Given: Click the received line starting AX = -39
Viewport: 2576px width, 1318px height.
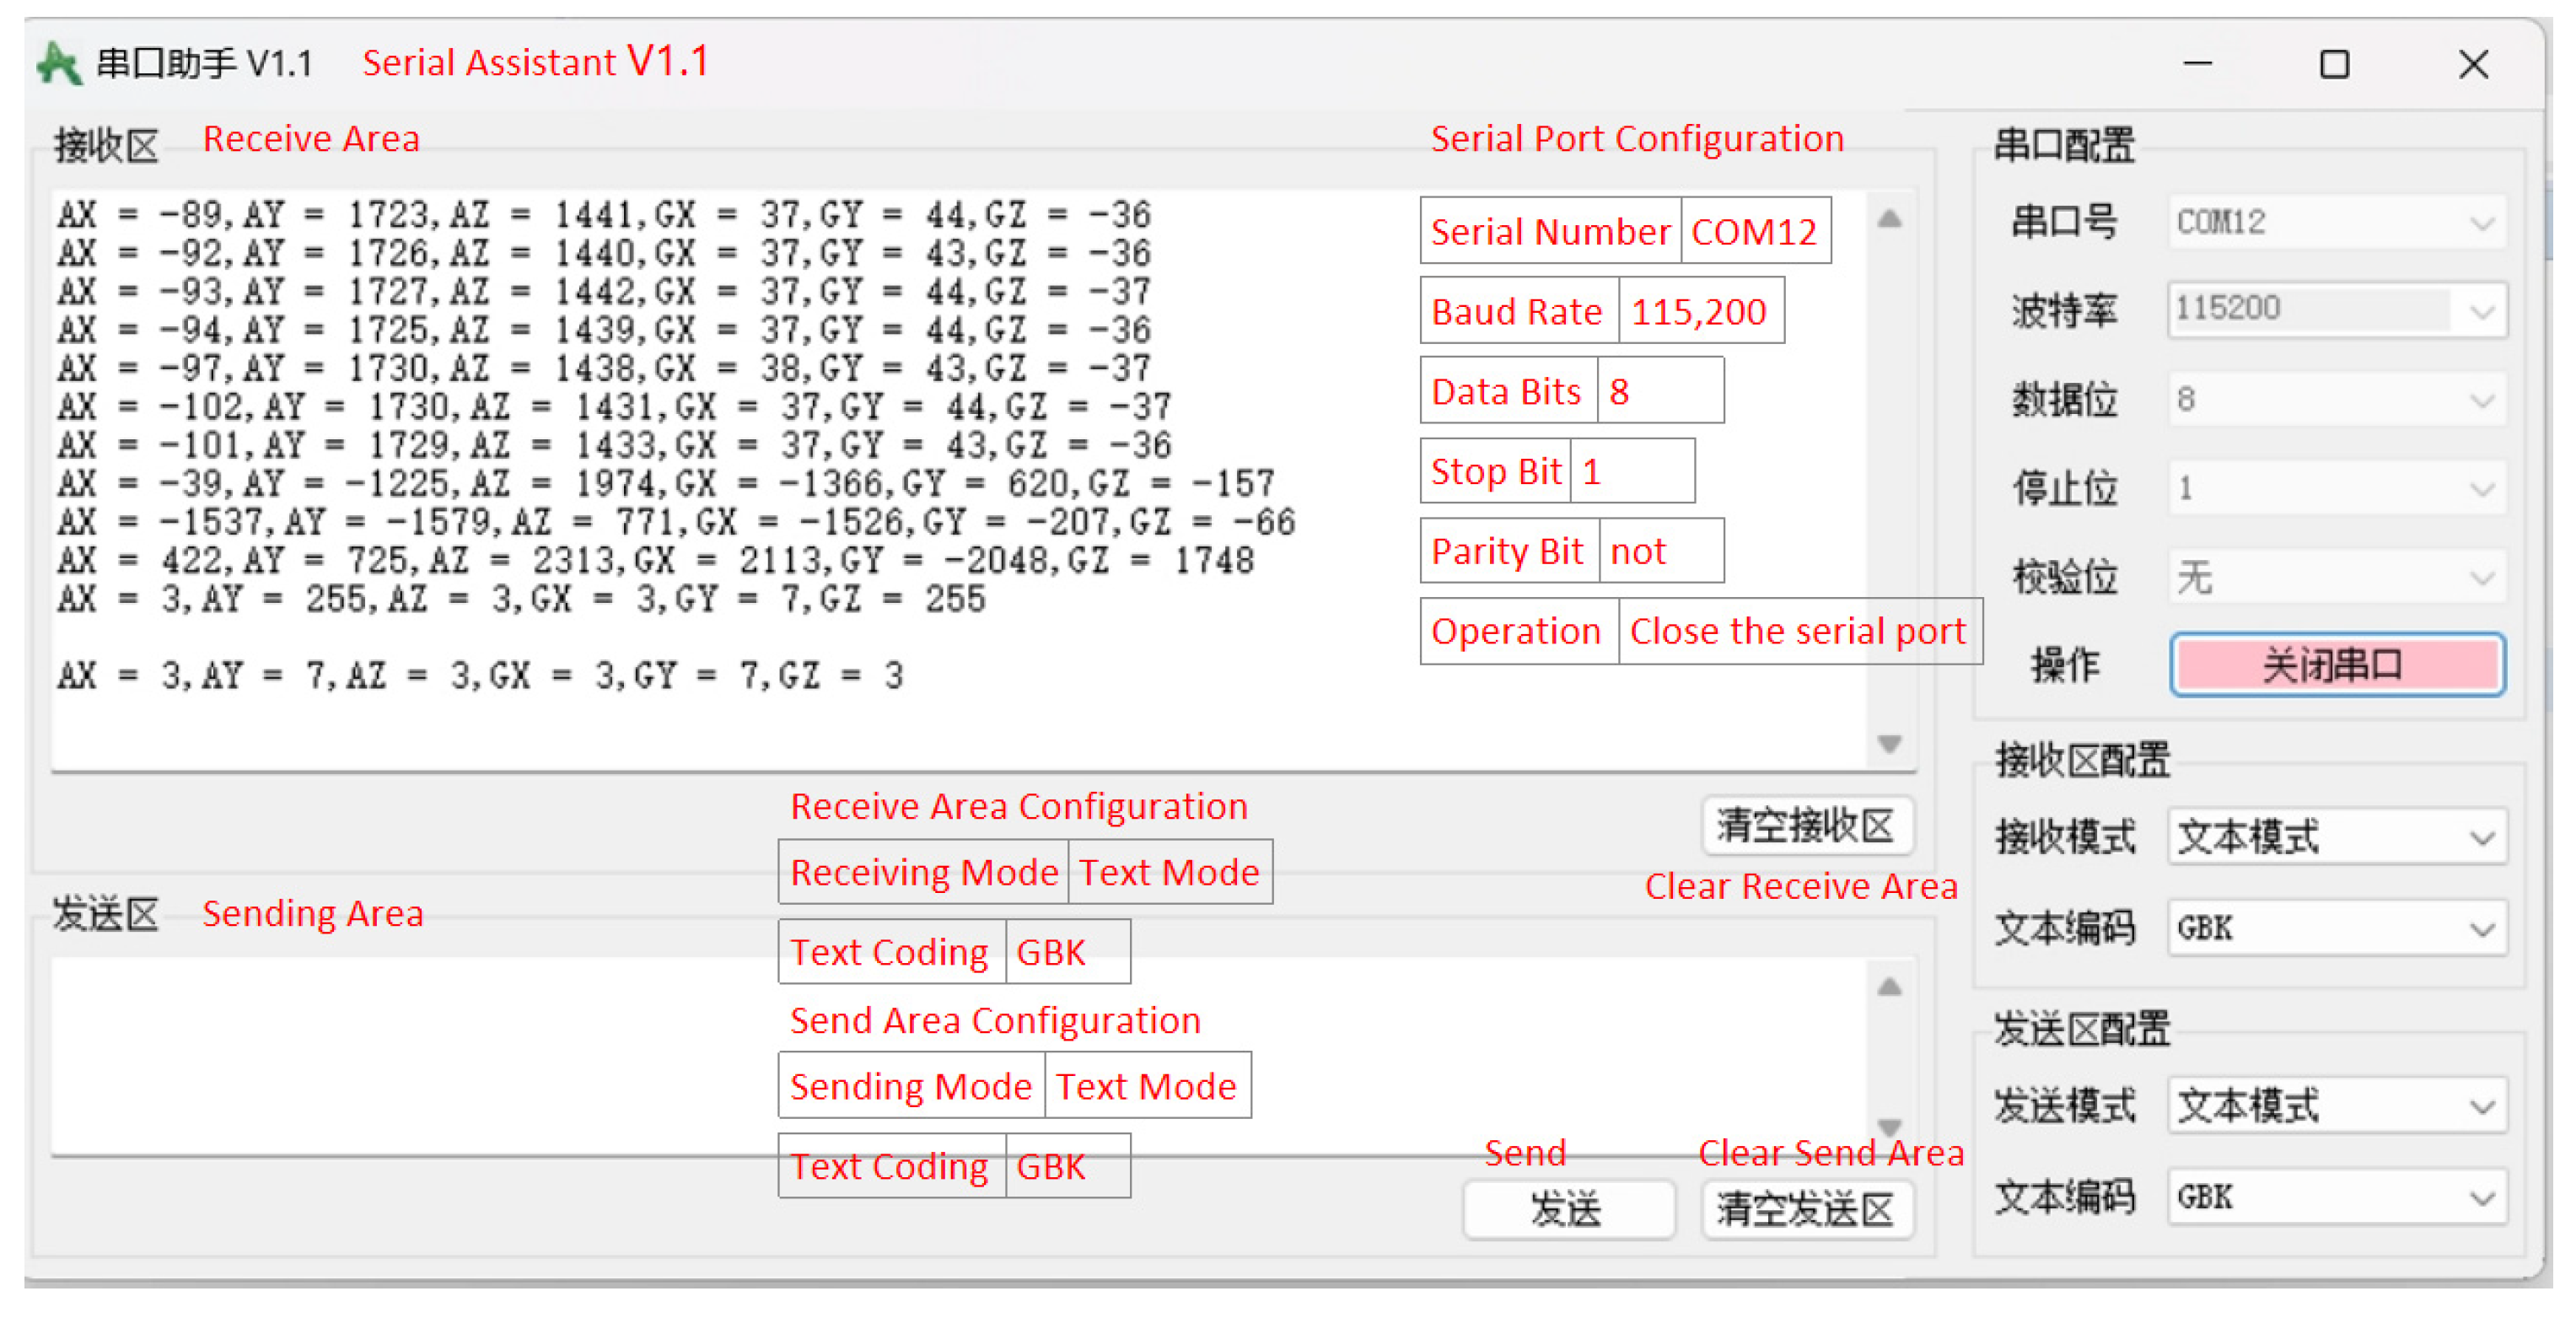Looking at the screenshot, I should coord(665,483).
